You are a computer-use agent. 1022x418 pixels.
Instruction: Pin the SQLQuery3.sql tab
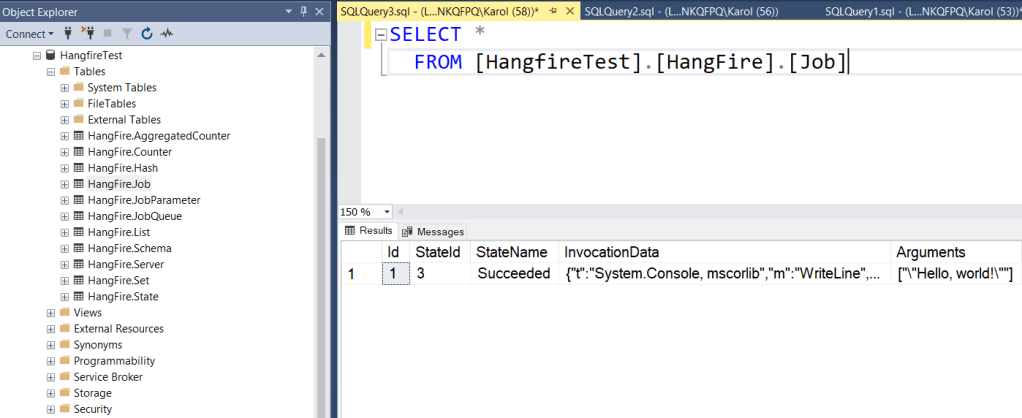[x=554, y=11]
